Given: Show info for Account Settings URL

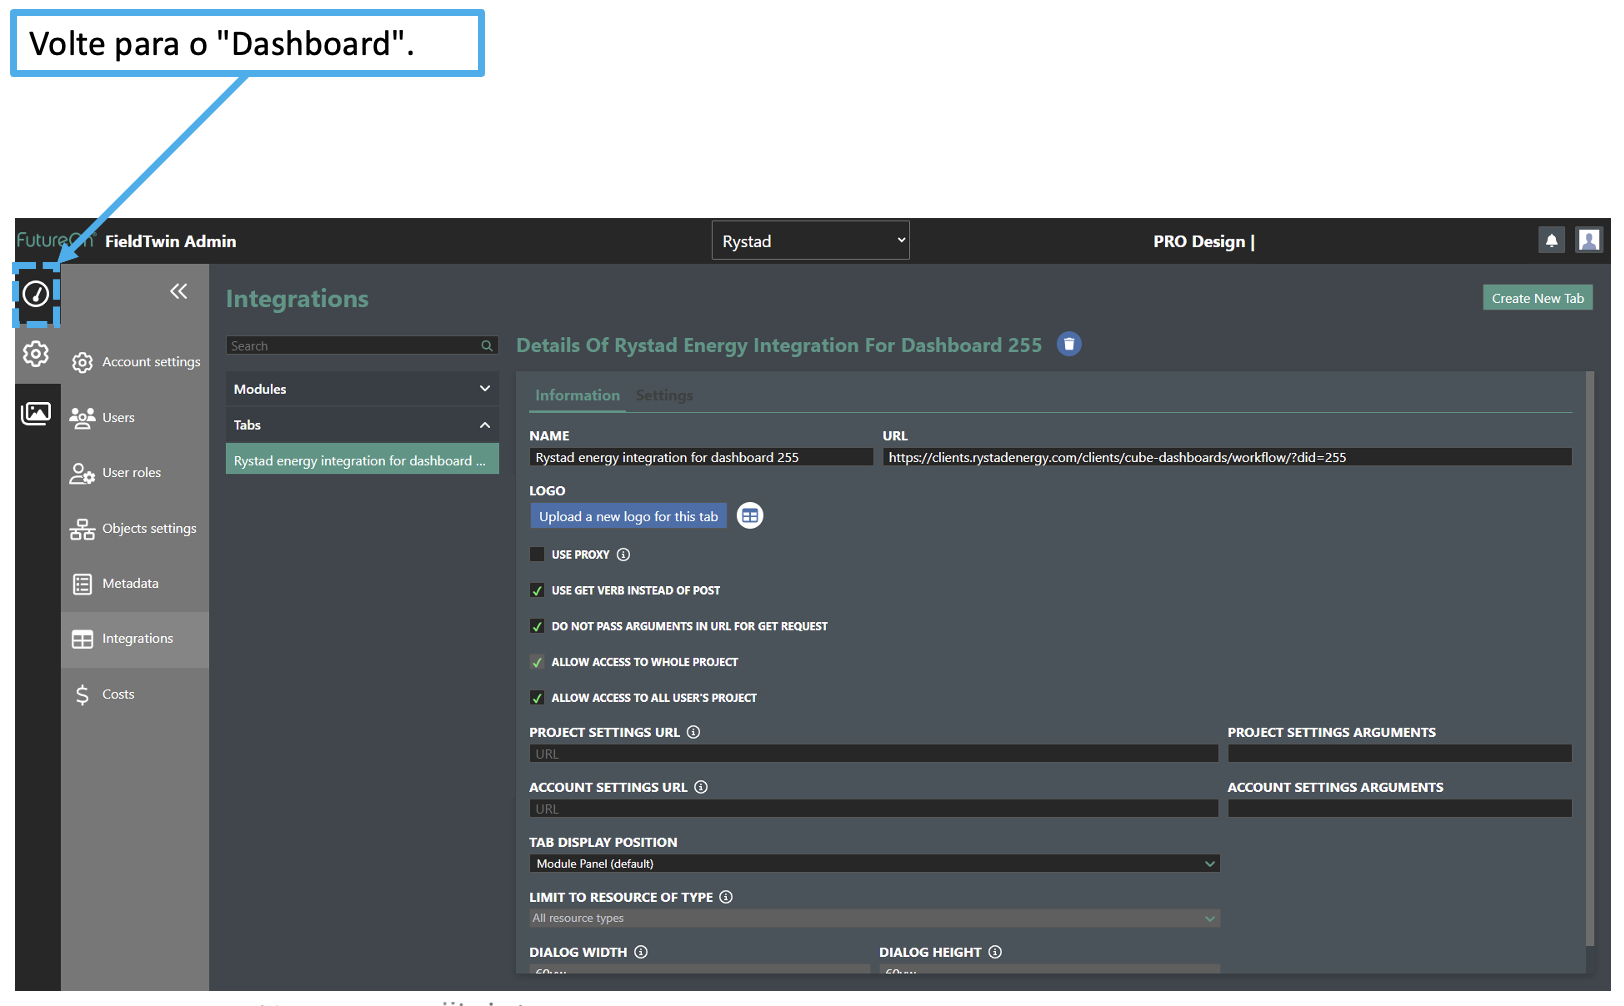Looking at the screenshot, I should pyautogui.click(x=701, y=787).
